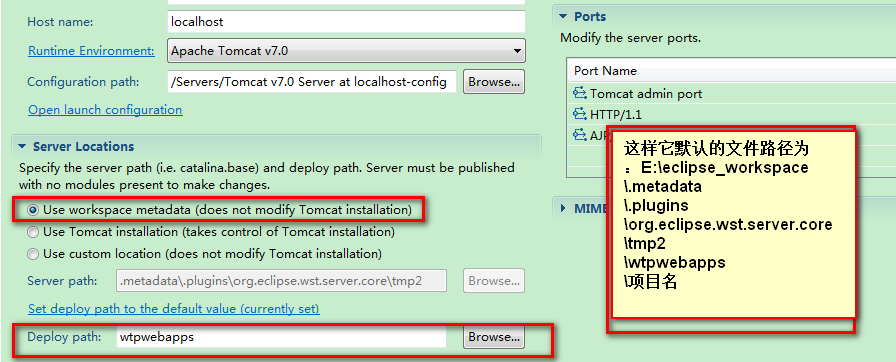This screenshot has width=896, height=362.
Task: Click Browse next to Configuration path
Action: pos(494,82)
